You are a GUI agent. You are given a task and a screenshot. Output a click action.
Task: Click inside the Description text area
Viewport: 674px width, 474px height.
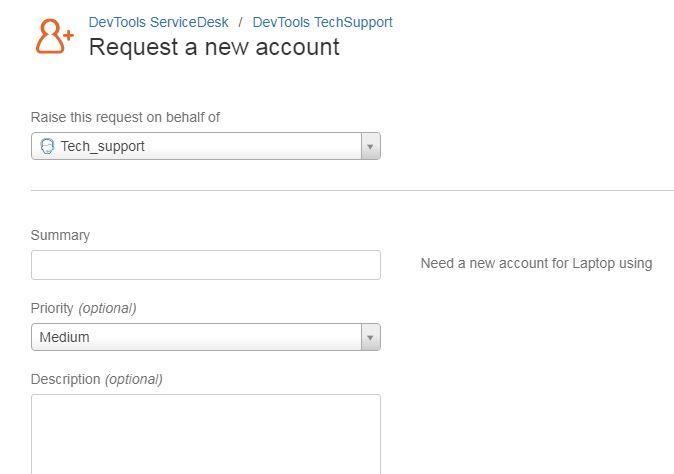coord(206,434)
